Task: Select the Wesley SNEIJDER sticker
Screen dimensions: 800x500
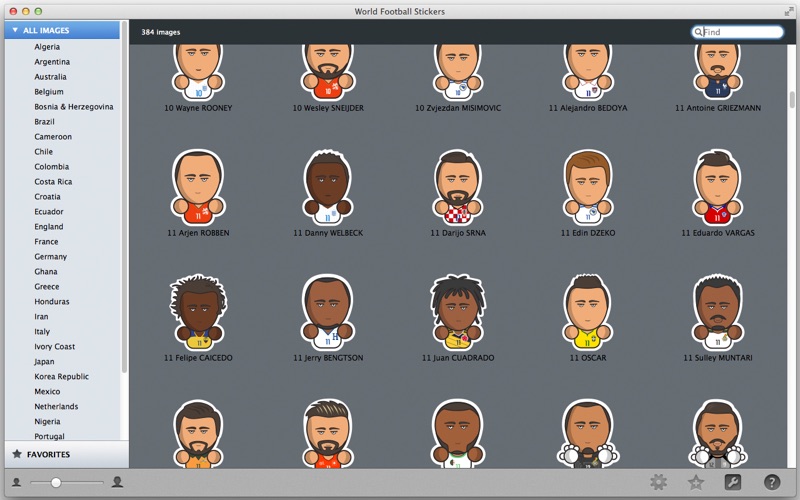Action: (x=328, y=73)
